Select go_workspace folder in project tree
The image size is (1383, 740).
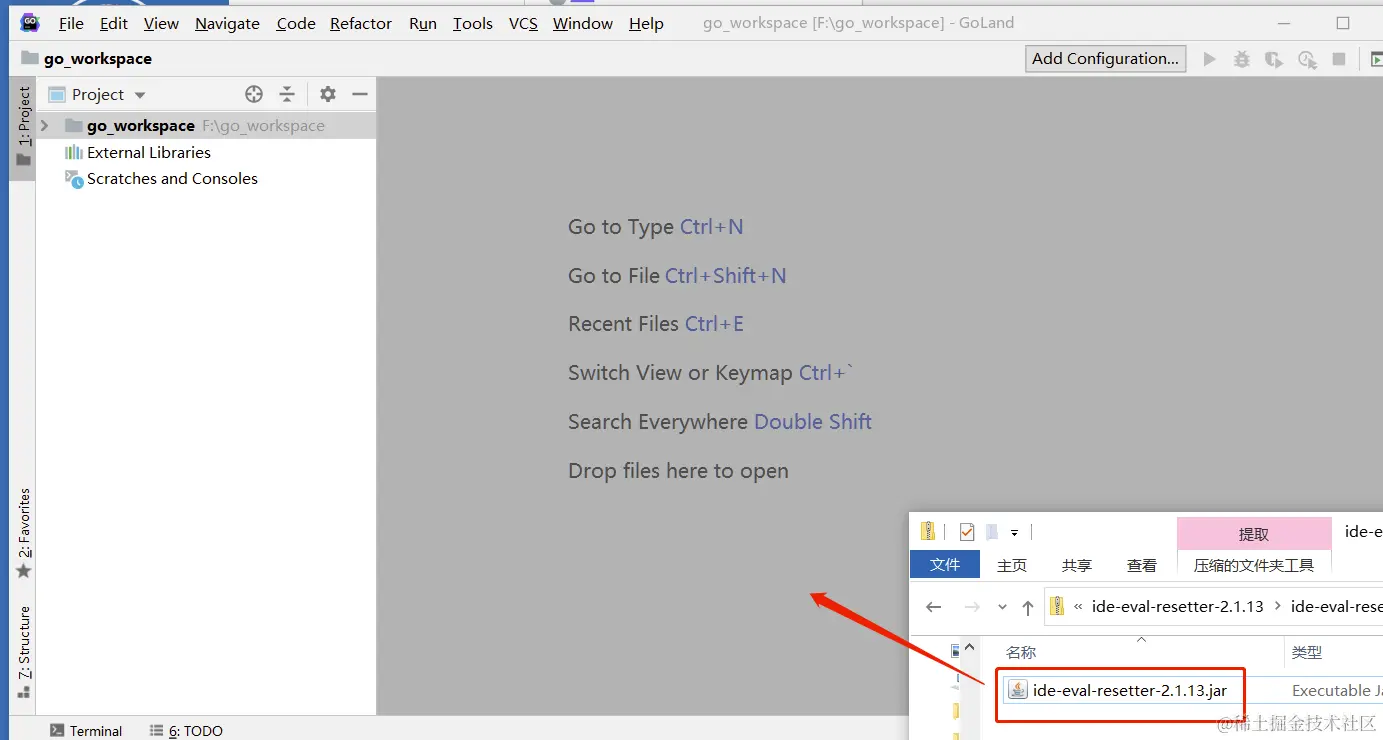(x=206, y=125)
